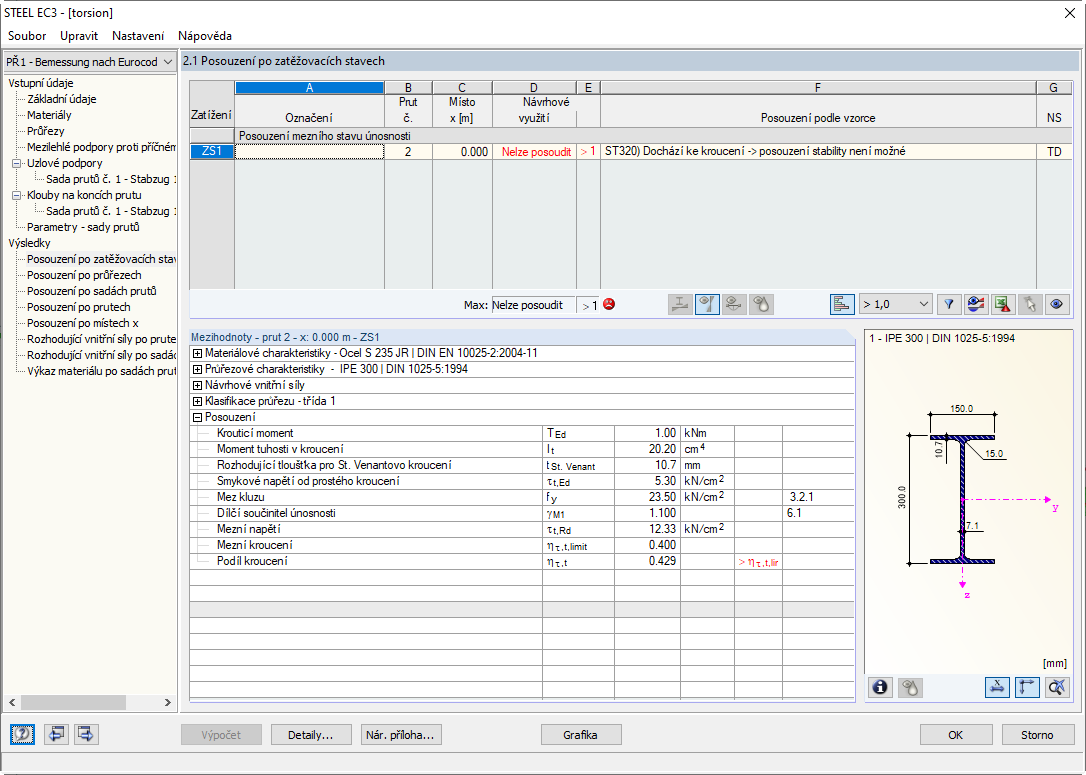The width and height of the screenshot is (1086, 775).
Task: Toggle colored relation bars in the table
Action: click(x=842, y=304)
